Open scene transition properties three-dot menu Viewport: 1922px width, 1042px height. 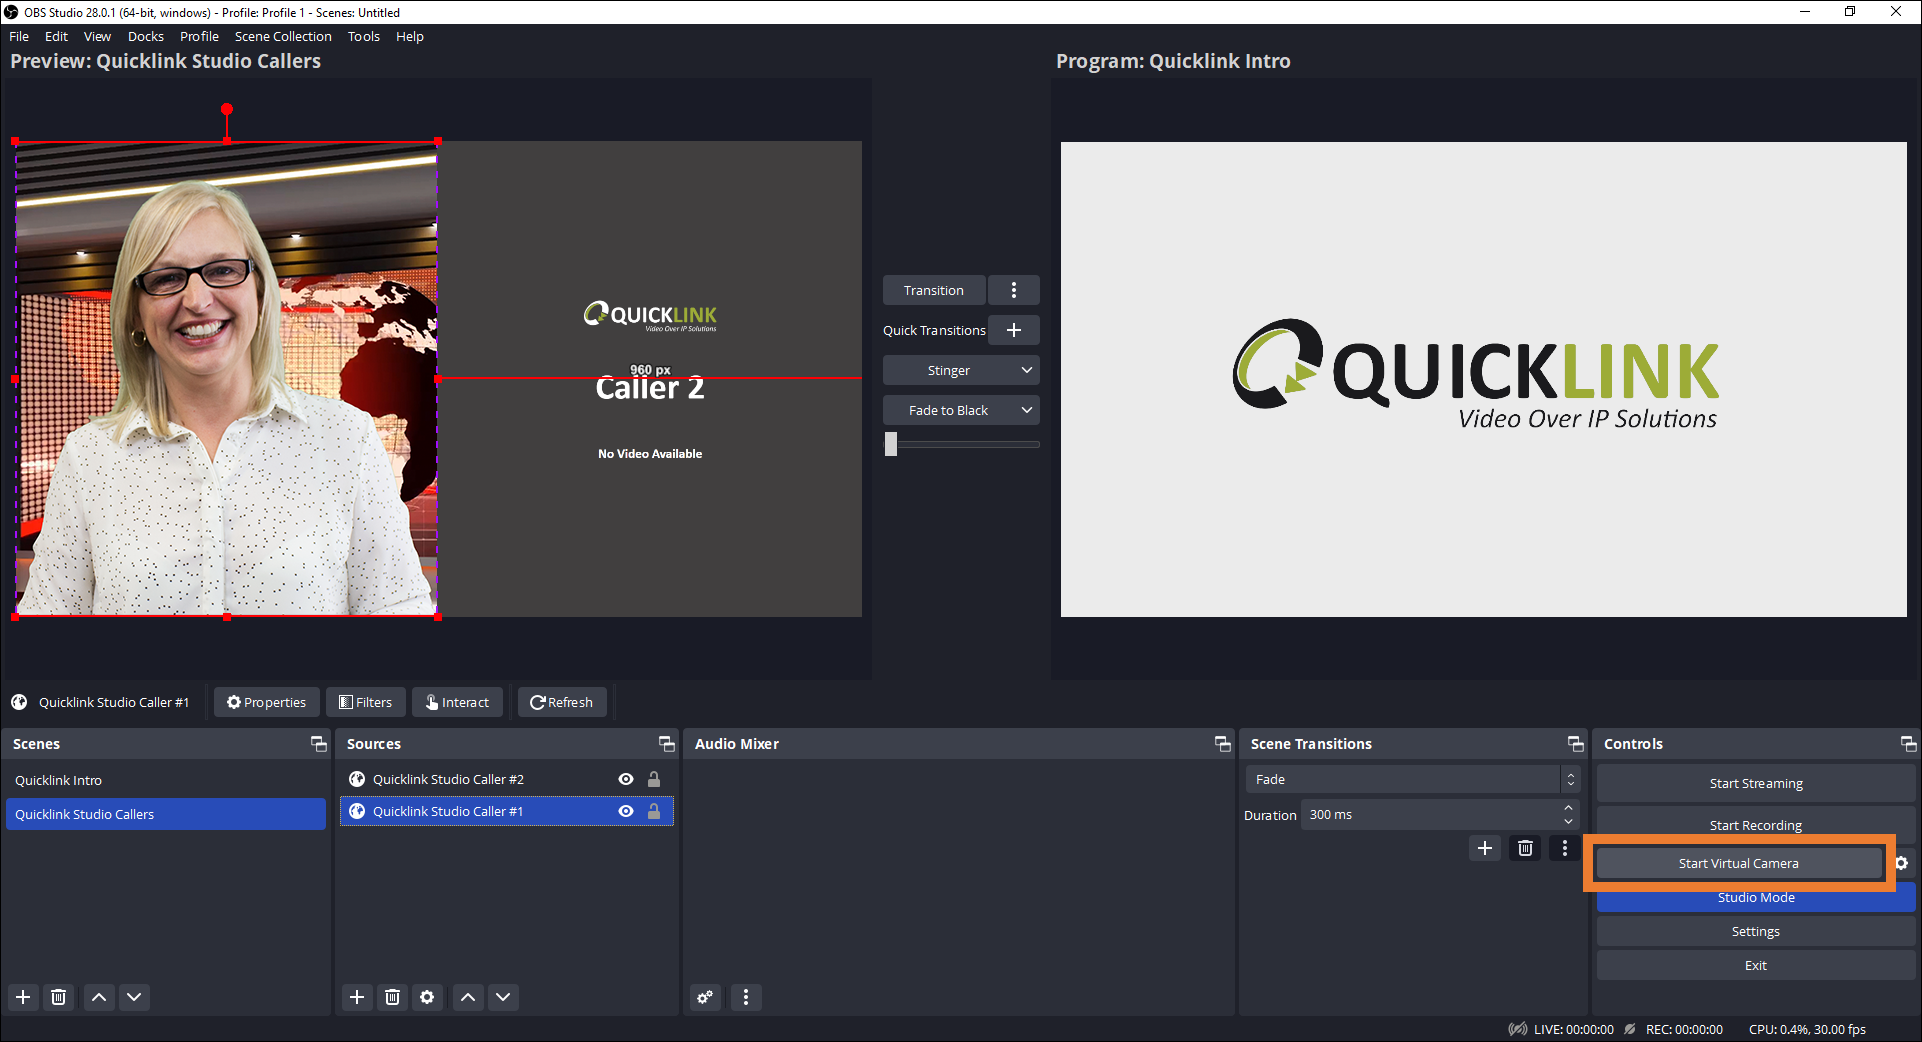tap(1565, 848)
